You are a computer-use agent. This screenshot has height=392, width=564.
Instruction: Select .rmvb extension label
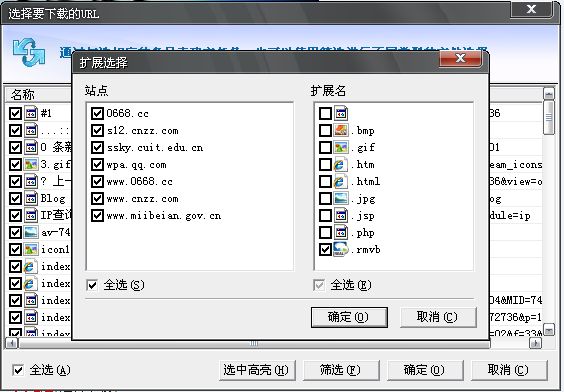pos(366,250)
